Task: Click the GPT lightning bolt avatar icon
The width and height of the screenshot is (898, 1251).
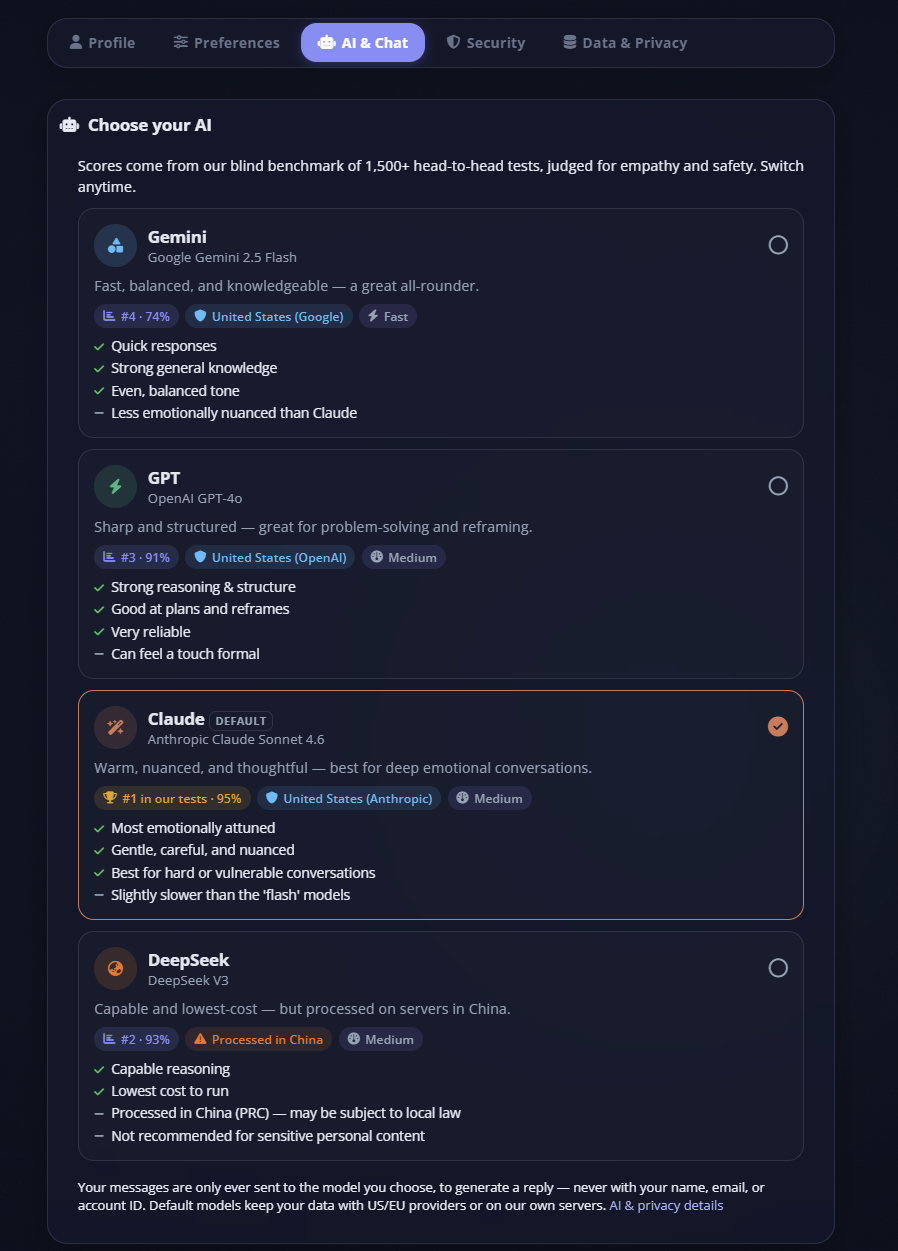Action: (115, 486)
